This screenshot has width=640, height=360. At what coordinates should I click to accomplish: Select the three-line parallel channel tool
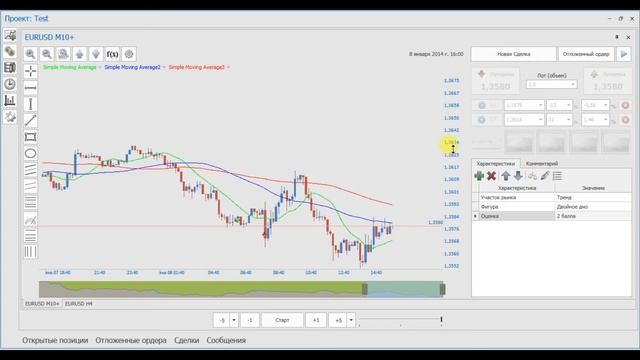31,170
